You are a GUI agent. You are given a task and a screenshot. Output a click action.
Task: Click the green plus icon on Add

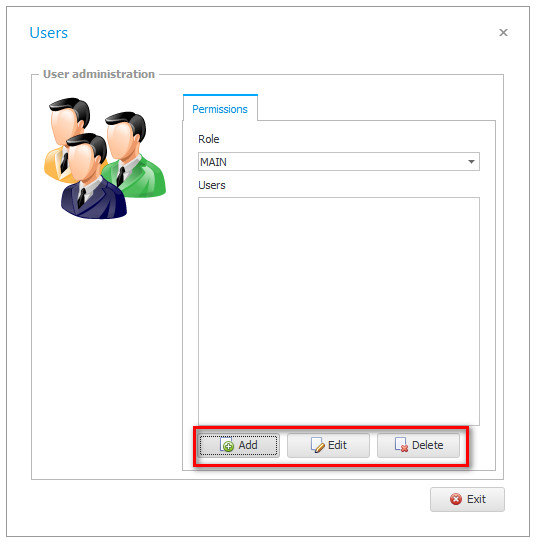(227, 445)
